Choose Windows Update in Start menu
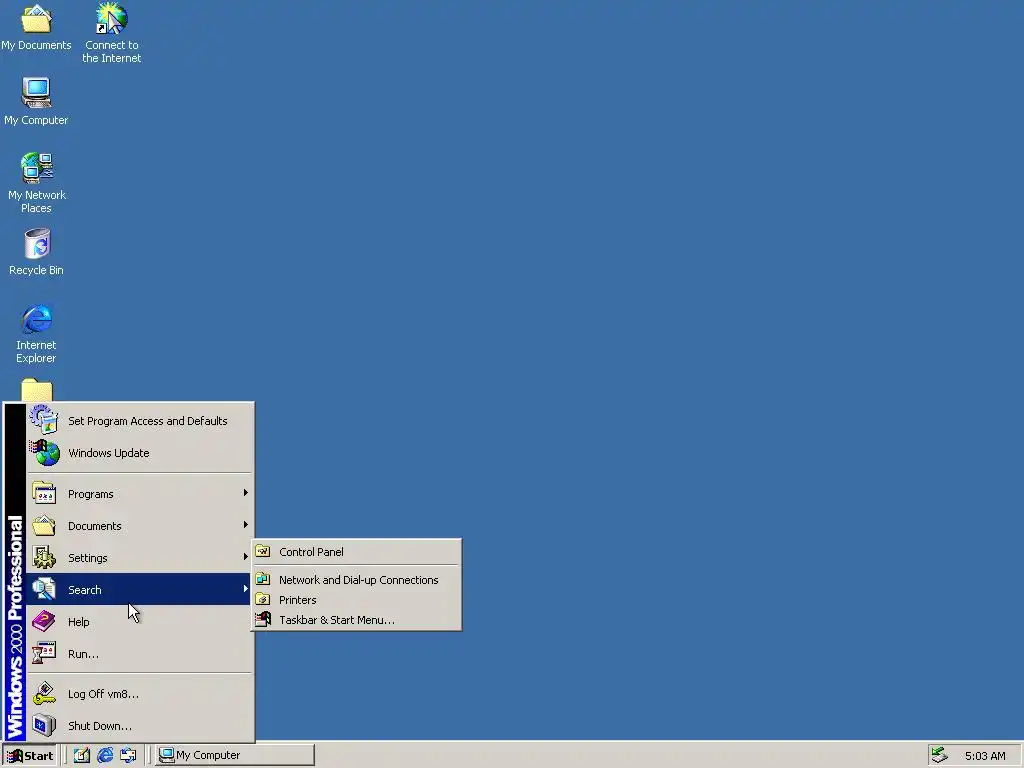Image resolution: width=1024 pixels, height=768 pixels. [x=139, y=453]
